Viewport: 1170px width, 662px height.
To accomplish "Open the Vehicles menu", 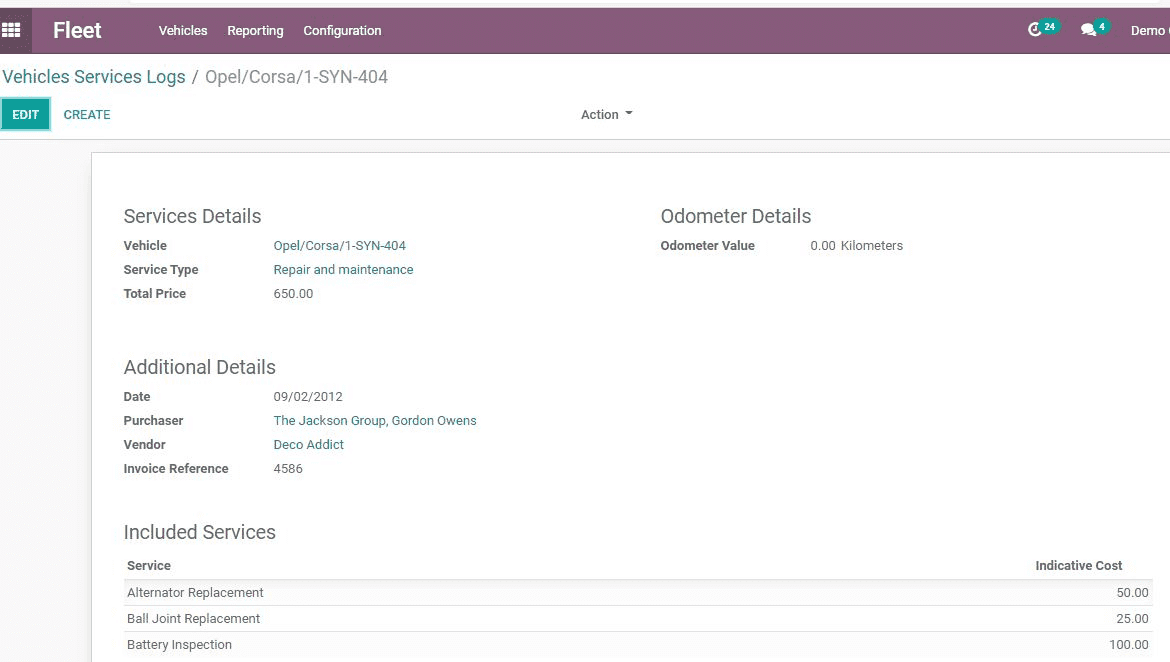I will point(183,31).
